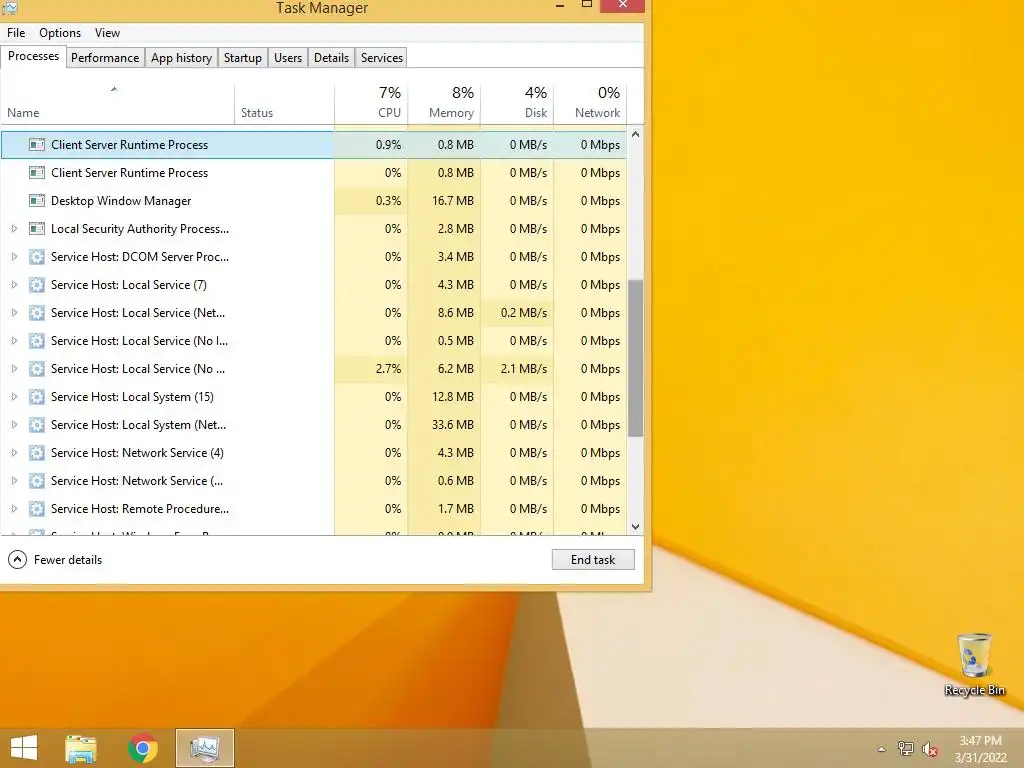Sort by the Status column
The height and width of the screenshot is (768, 1024).
(x=284, y=103)
